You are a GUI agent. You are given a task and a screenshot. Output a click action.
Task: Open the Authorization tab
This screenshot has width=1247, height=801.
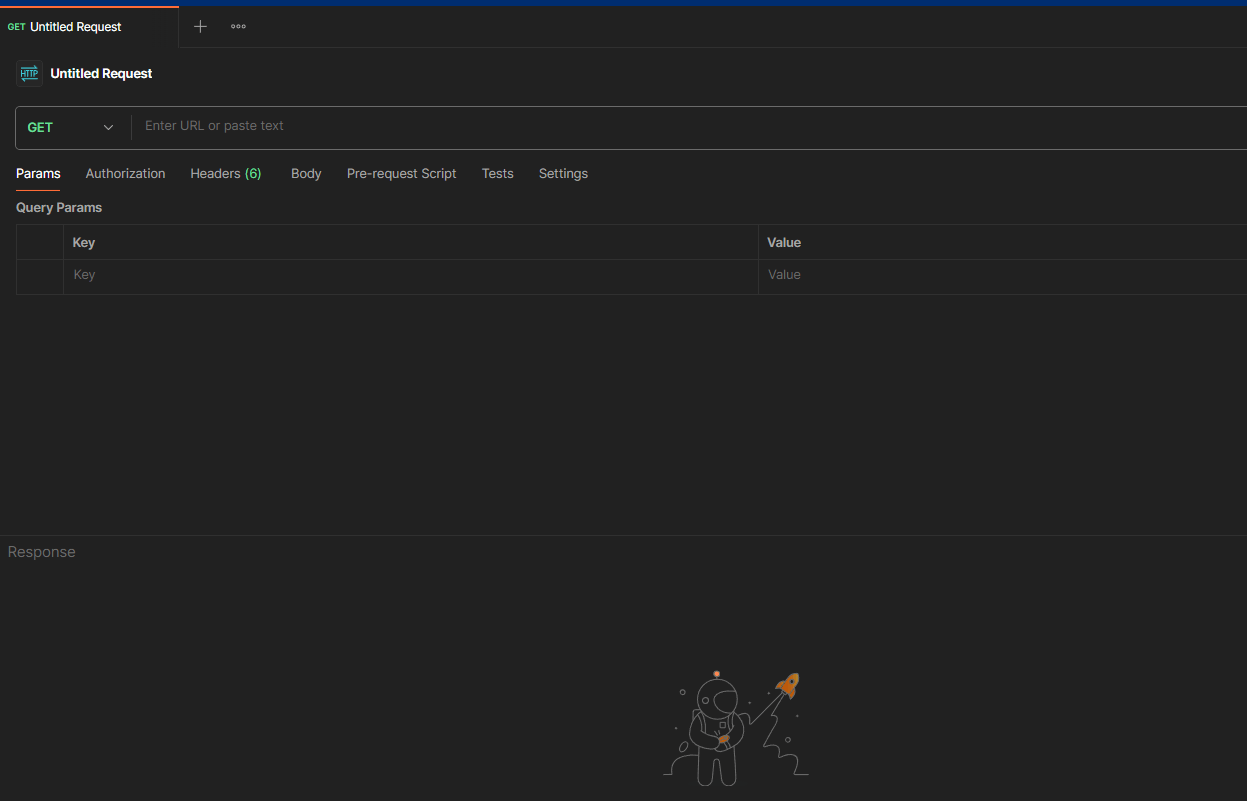click(x=125, y=173)
